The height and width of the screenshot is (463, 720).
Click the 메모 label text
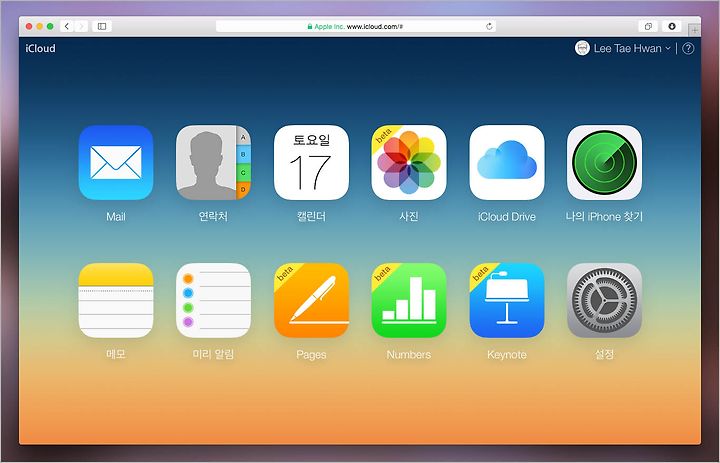pos(116,354)
